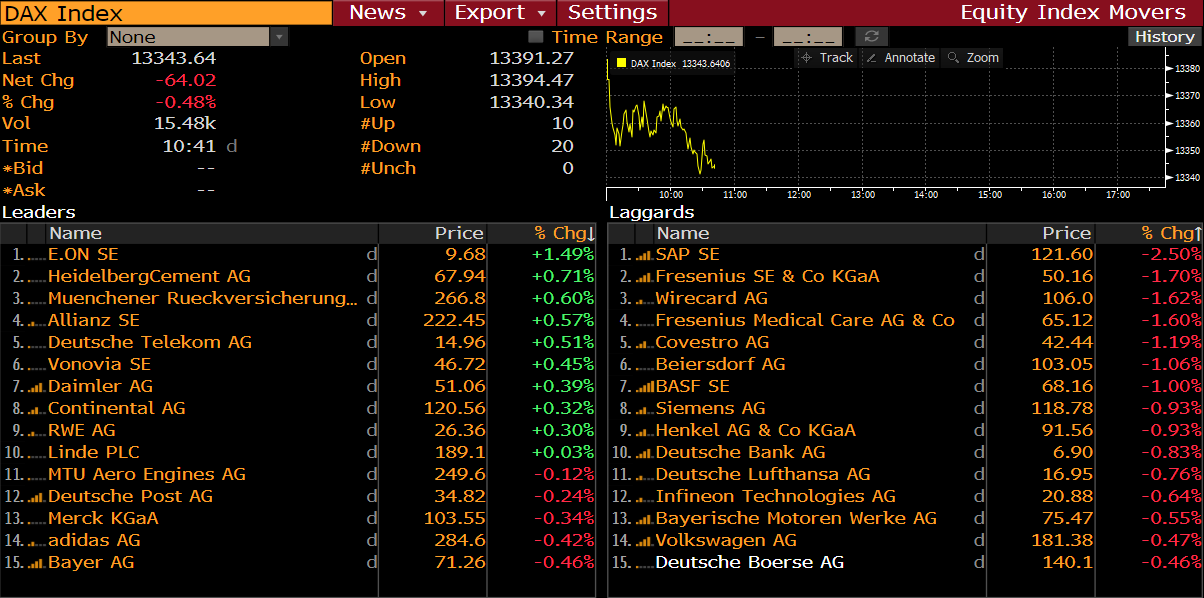Viewport: 1204px width, 598px height.
Task: Click the volume bar icon beside Siemens AG
Action: [643, 409]
